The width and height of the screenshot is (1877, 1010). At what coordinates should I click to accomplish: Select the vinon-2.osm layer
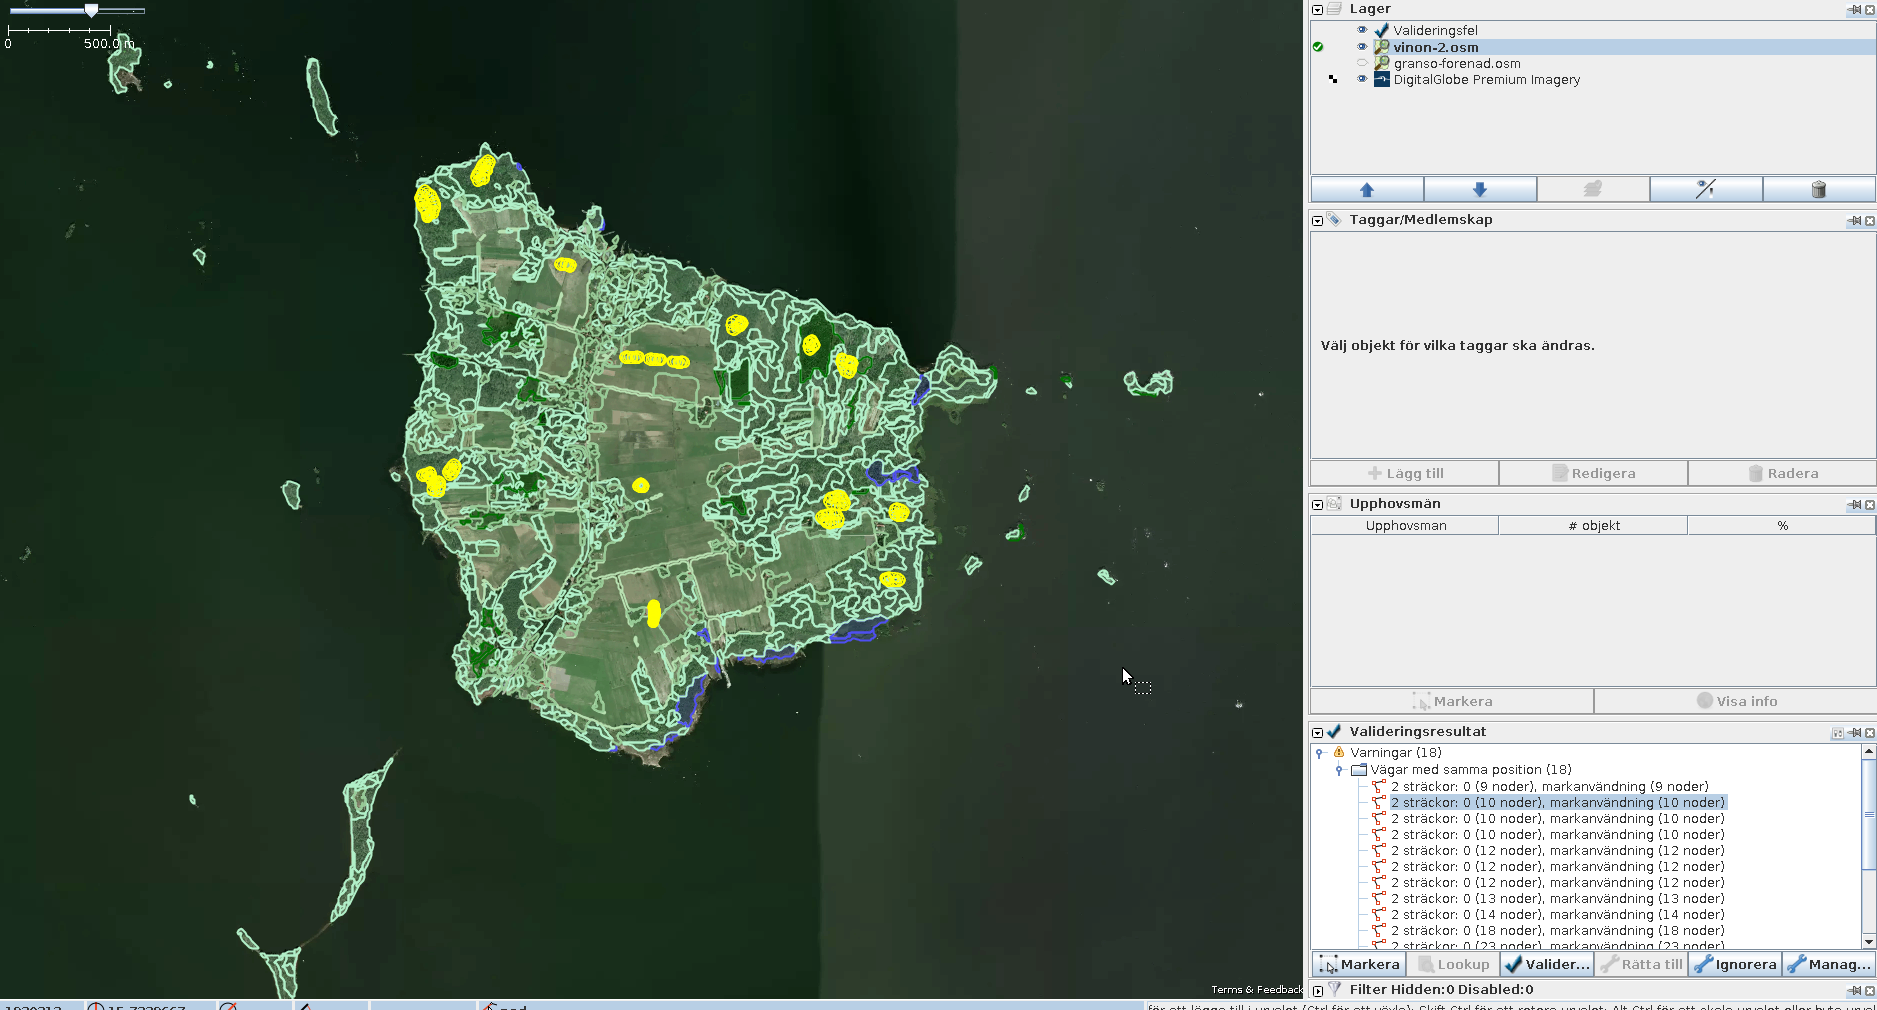[x=1435, y=47]
